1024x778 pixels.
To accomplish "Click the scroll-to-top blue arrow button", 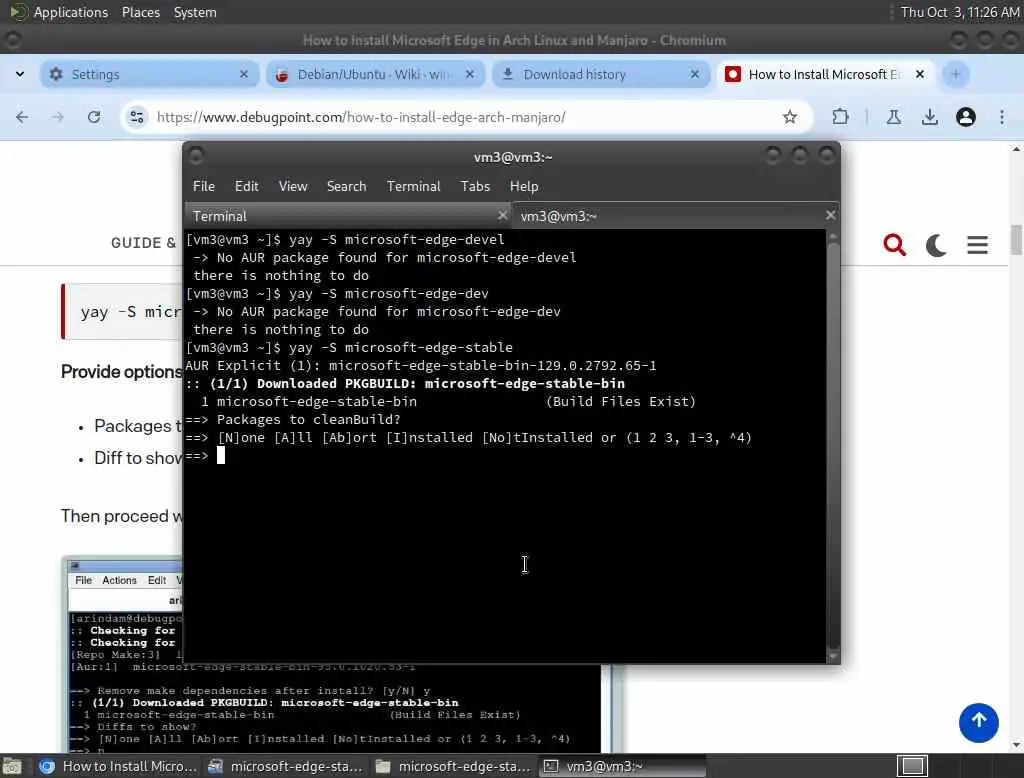I will [x=978, y=722].
